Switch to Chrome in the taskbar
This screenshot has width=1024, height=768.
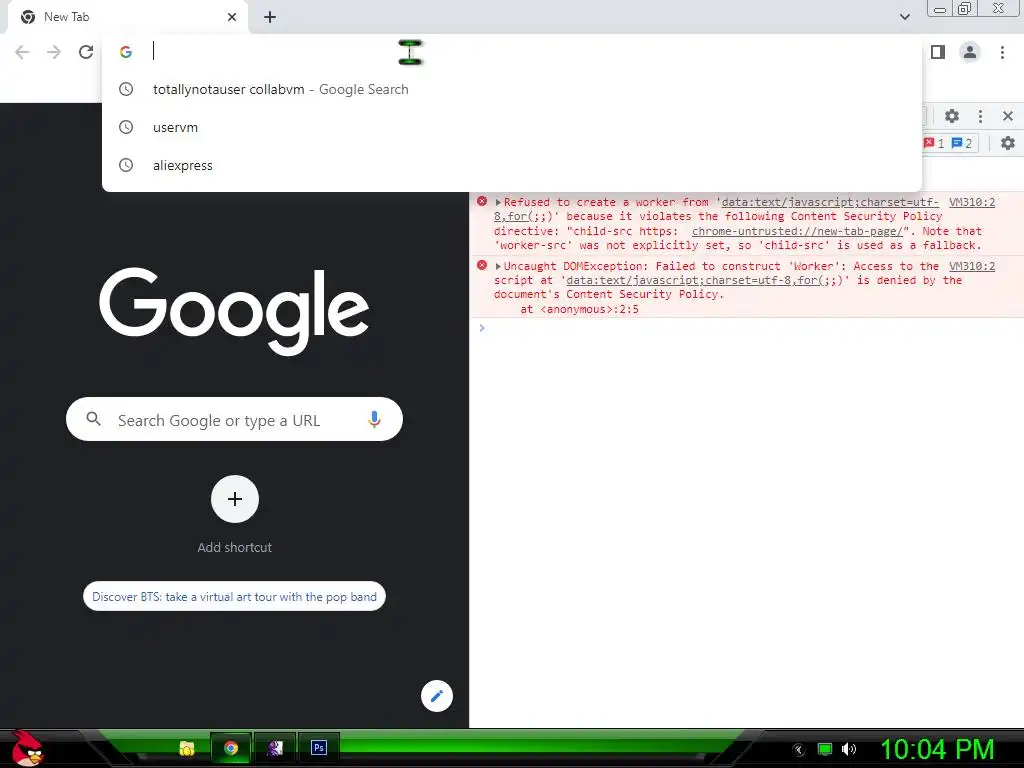(231, 748)
